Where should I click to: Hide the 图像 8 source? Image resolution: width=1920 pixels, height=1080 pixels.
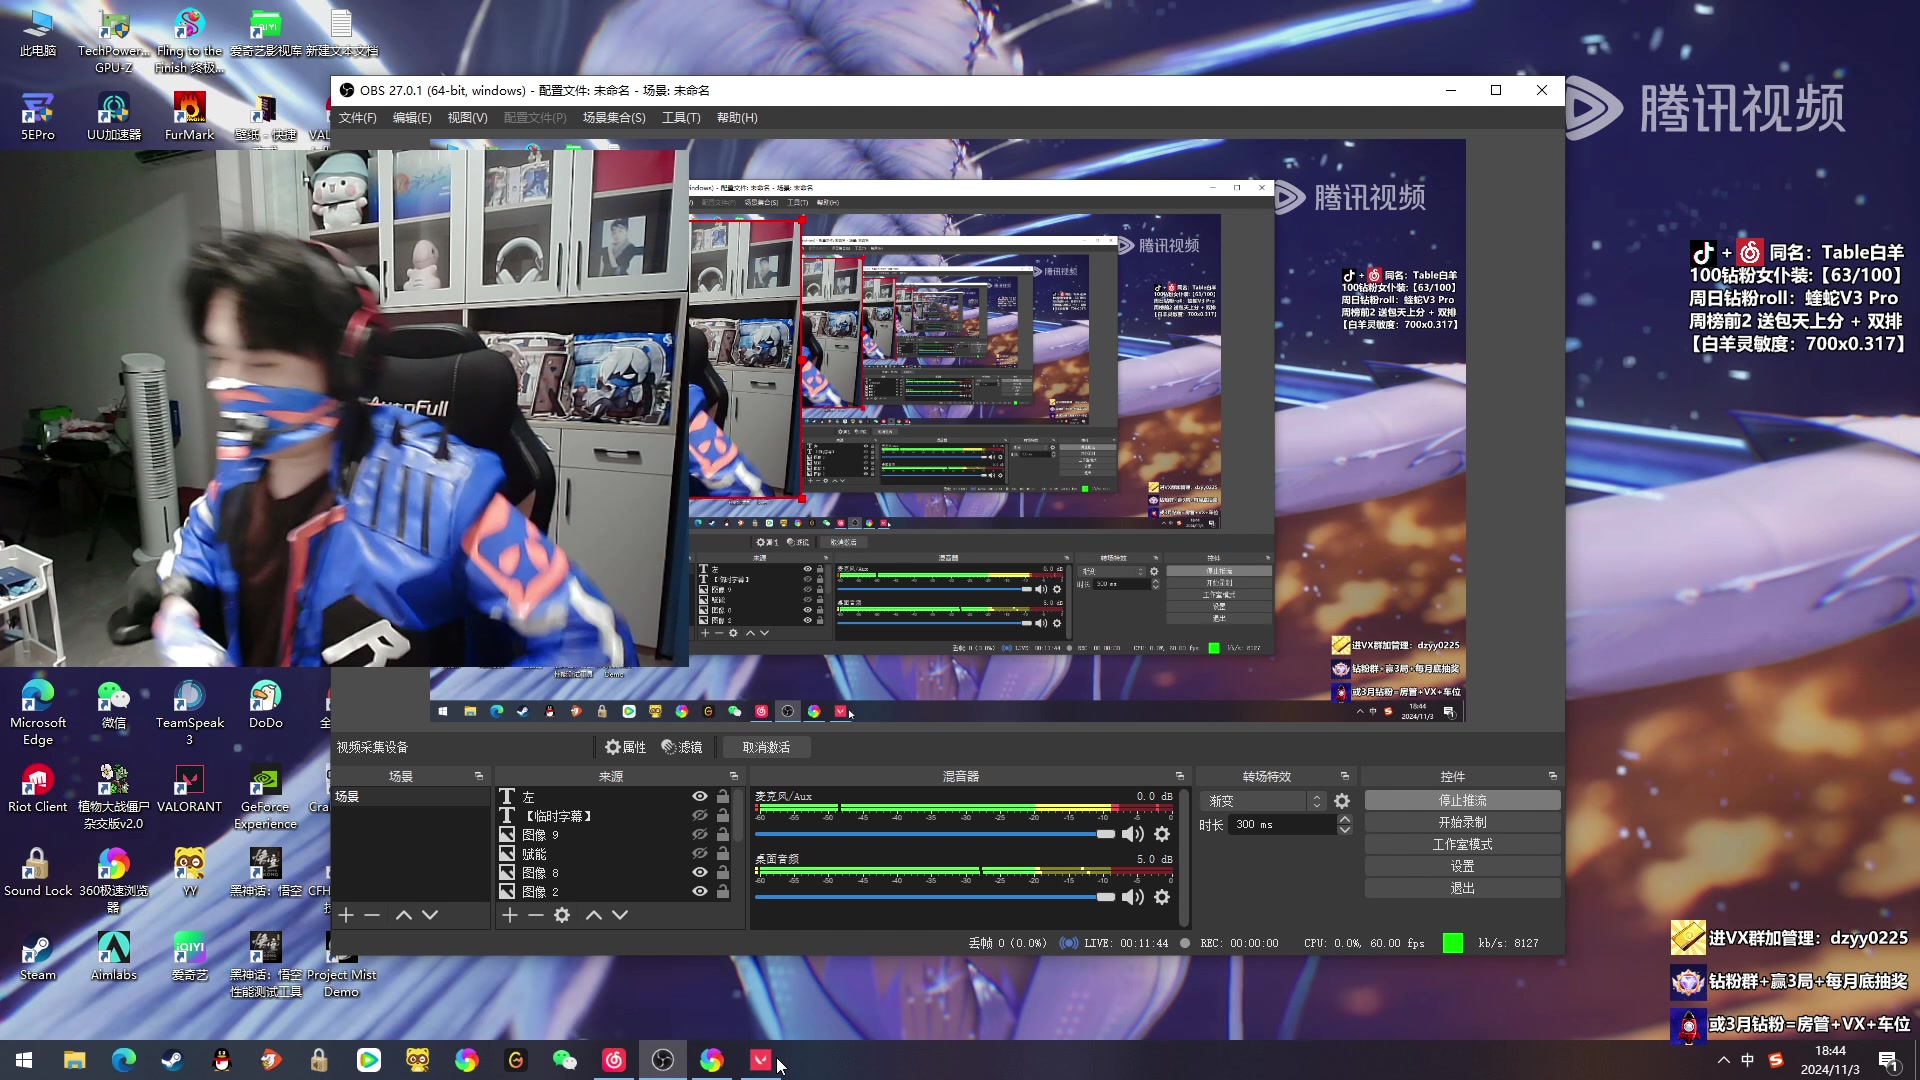tap(700, 873)
